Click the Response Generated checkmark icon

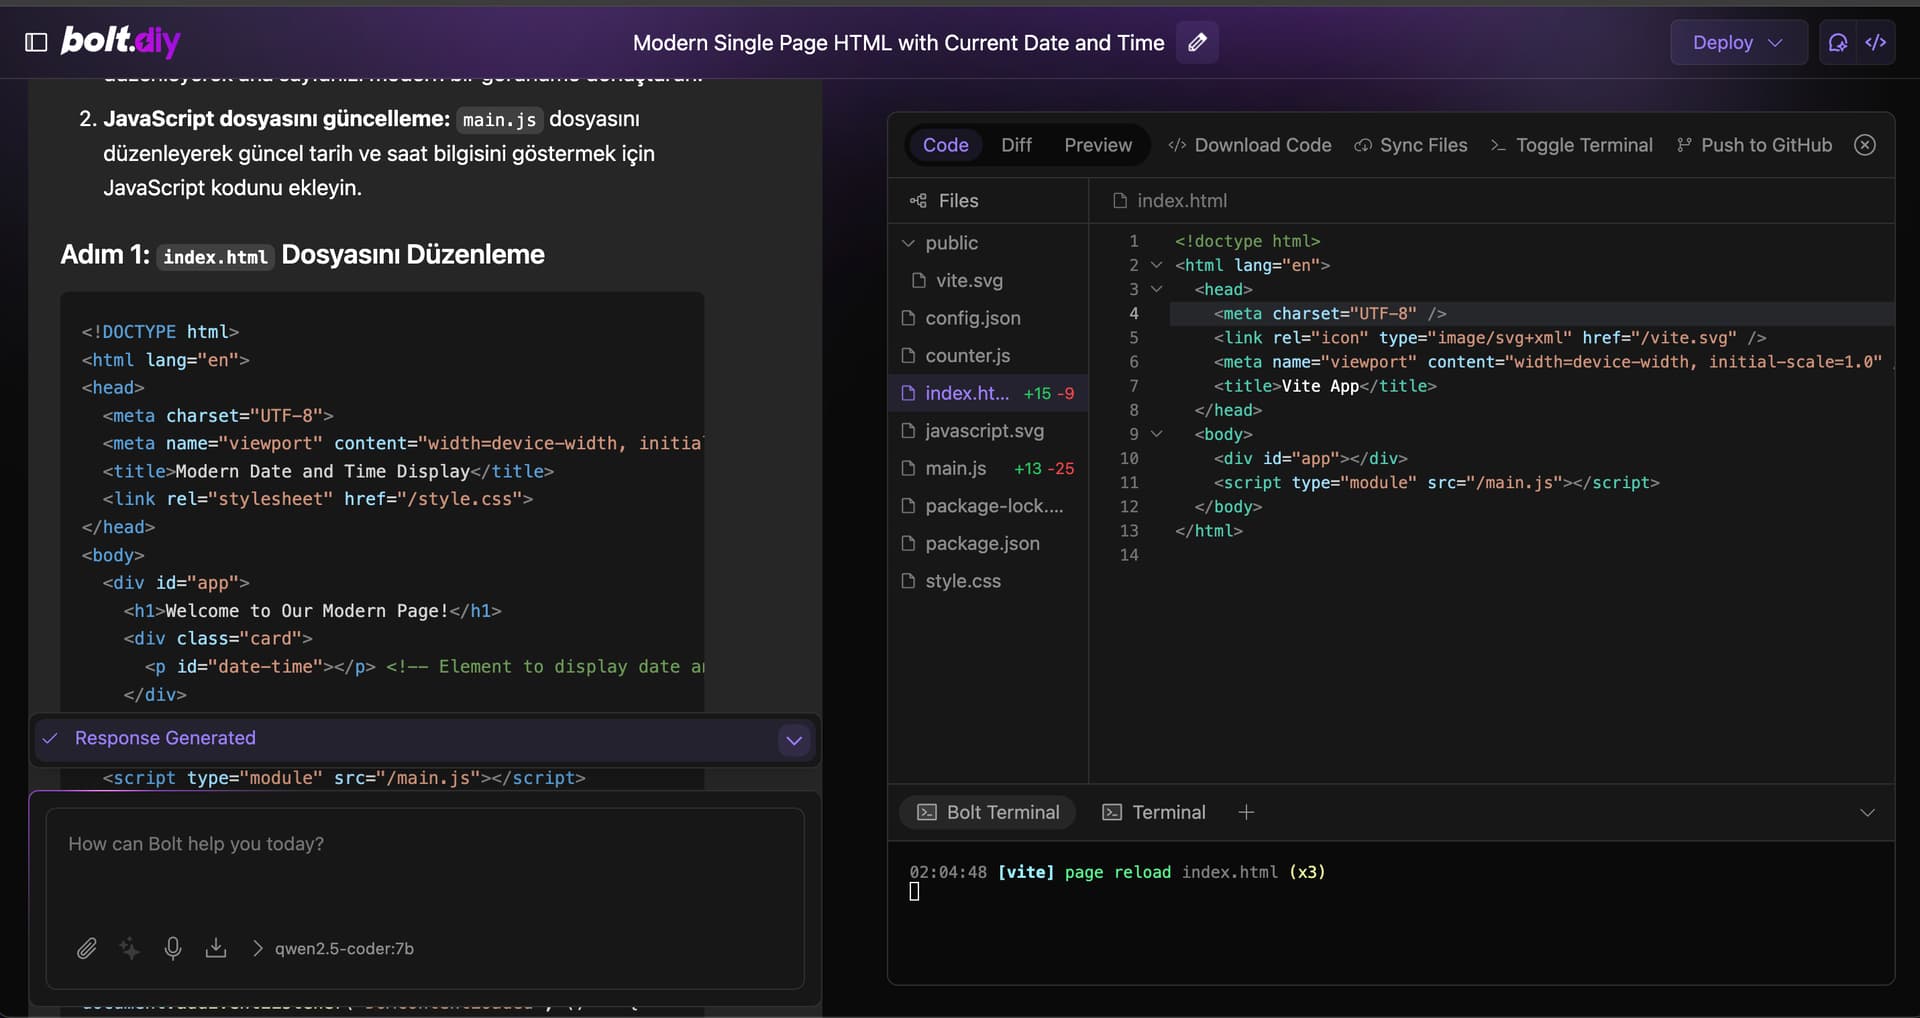[50, 738]
